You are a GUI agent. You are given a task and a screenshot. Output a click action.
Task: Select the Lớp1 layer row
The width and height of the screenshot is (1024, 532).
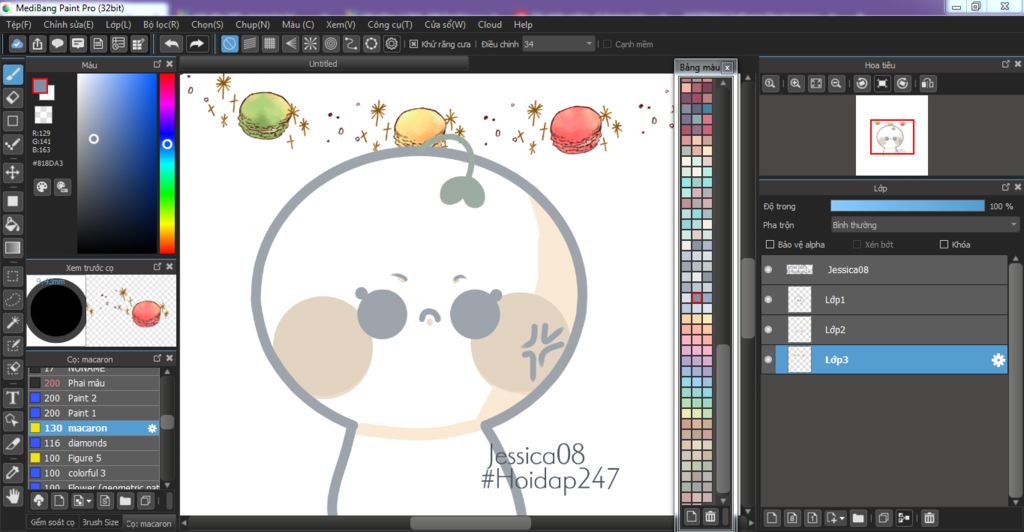click(x=884, y=300)
